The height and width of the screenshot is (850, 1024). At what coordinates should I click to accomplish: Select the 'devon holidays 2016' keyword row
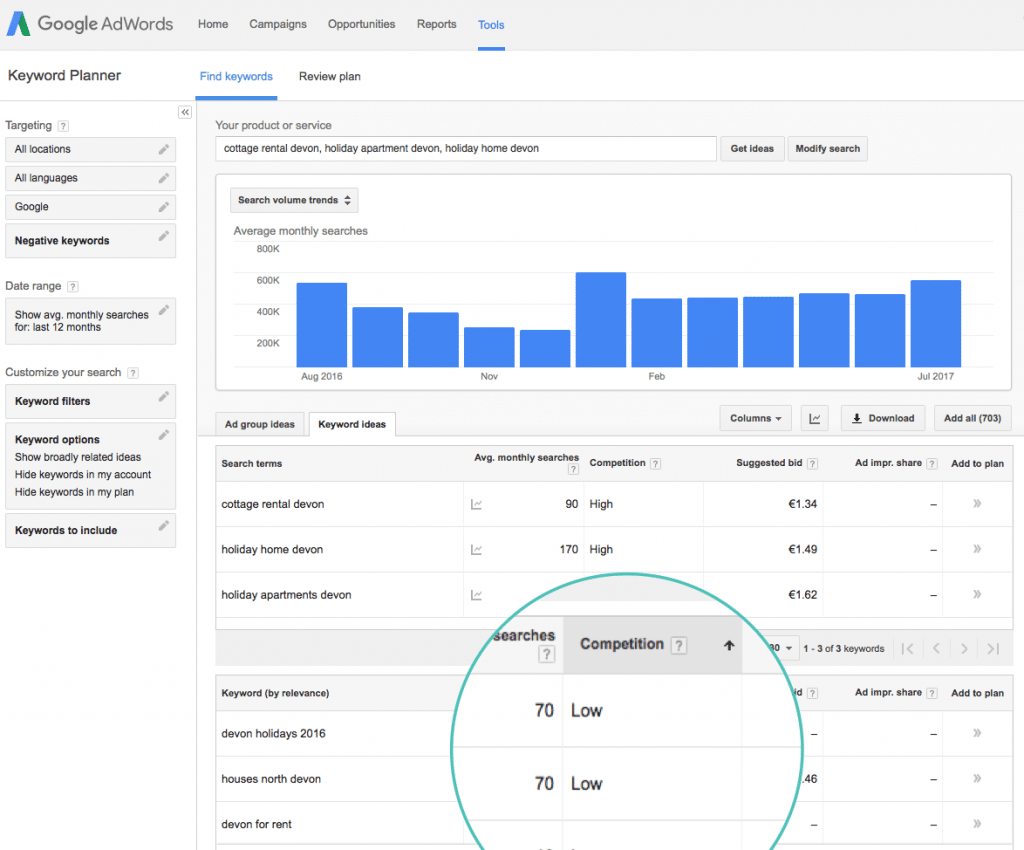click(x=273, y=734)
